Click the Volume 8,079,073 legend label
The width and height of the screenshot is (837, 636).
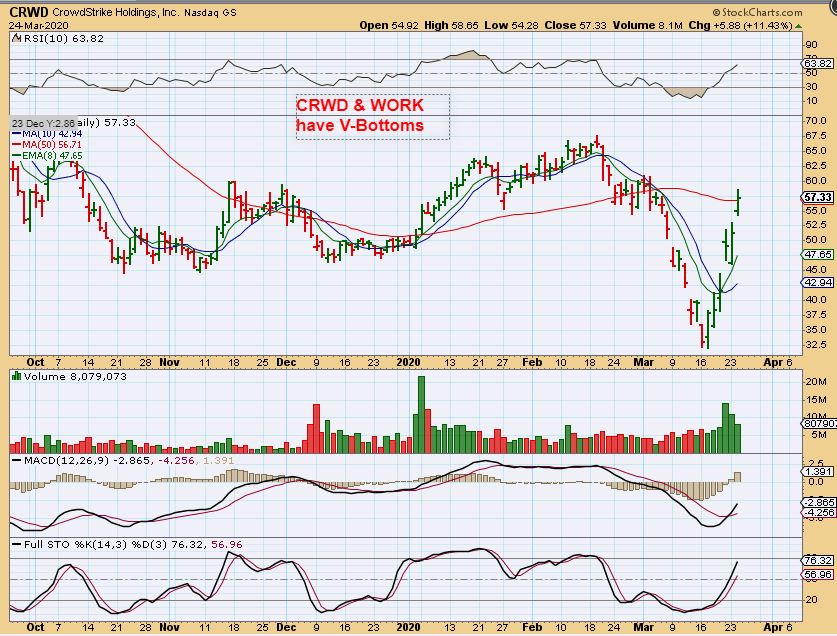pos(75,376)
